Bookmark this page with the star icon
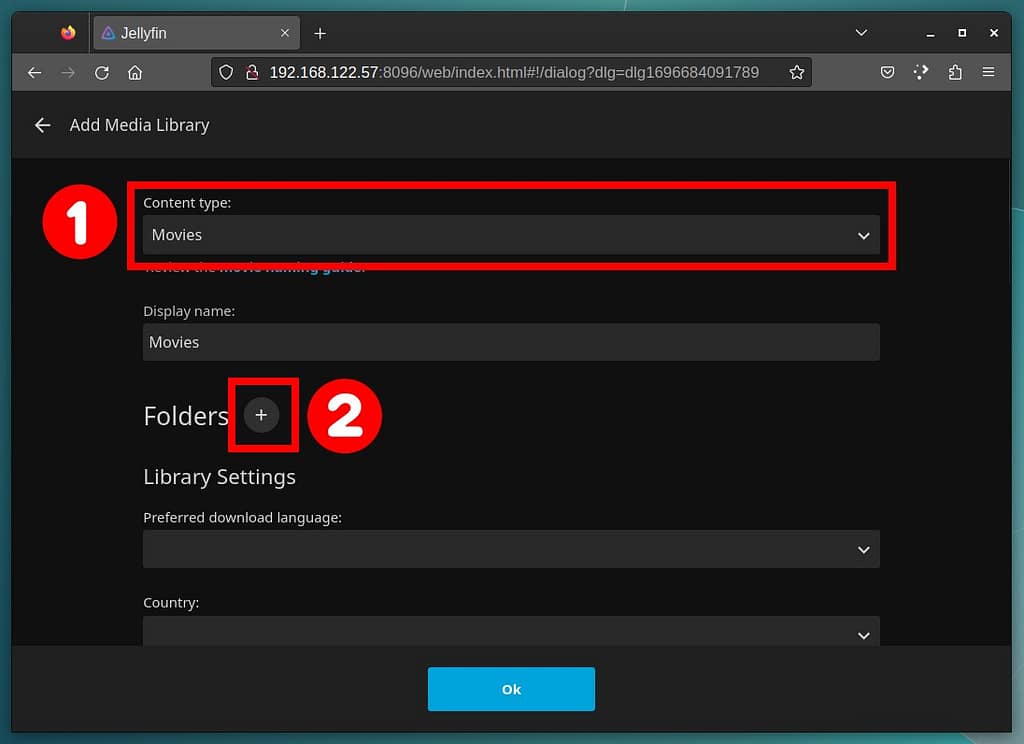1024x744 pixels. click(796, 73)
